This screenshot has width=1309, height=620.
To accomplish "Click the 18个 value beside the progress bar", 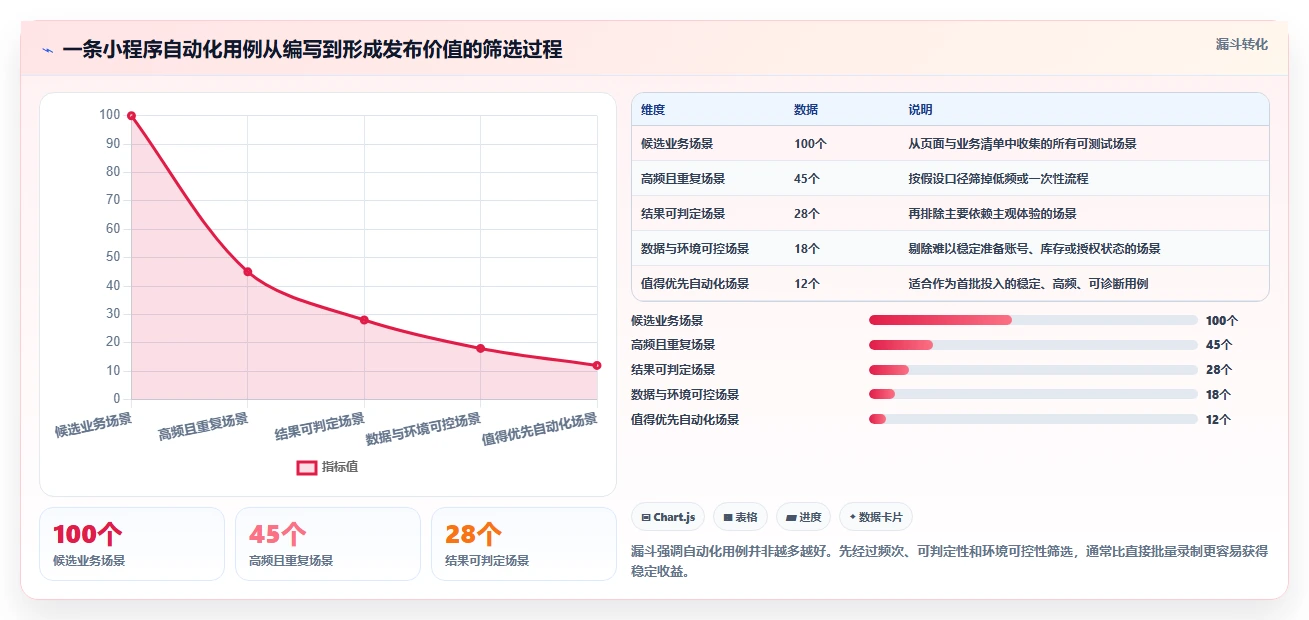I will tap(1219, 395).
